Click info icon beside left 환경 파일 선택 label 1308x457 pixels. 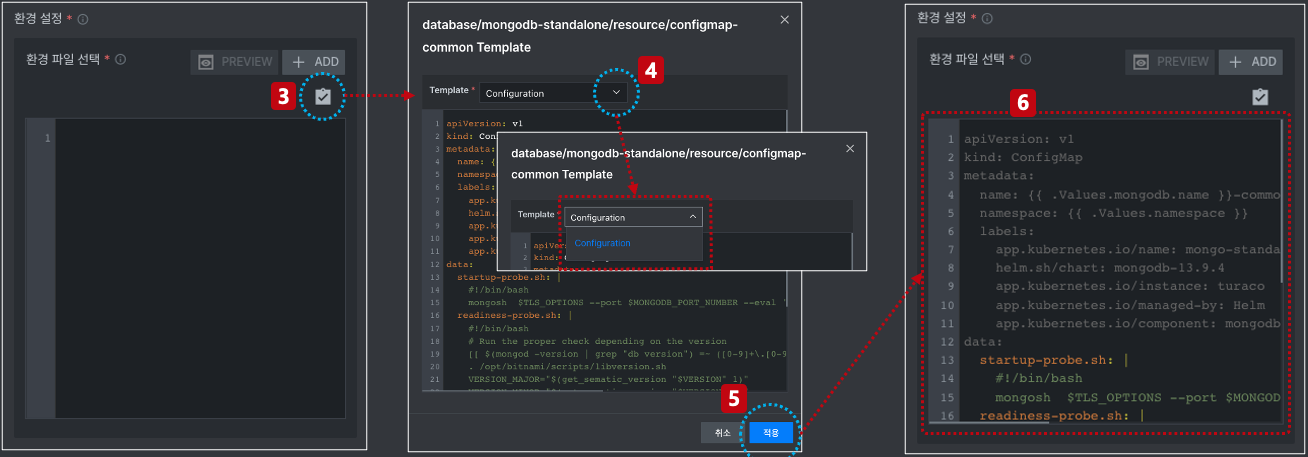tap(120, 59)
